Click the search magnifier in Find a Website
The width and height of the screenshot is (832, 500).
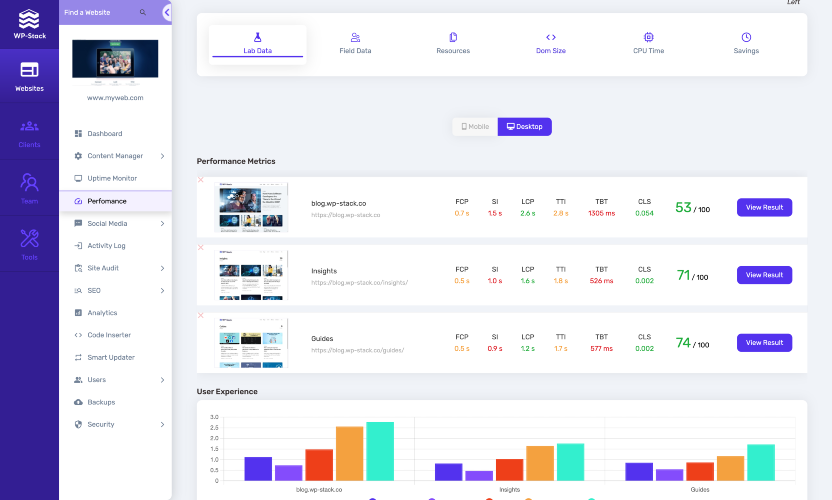[x=143, y=12]
